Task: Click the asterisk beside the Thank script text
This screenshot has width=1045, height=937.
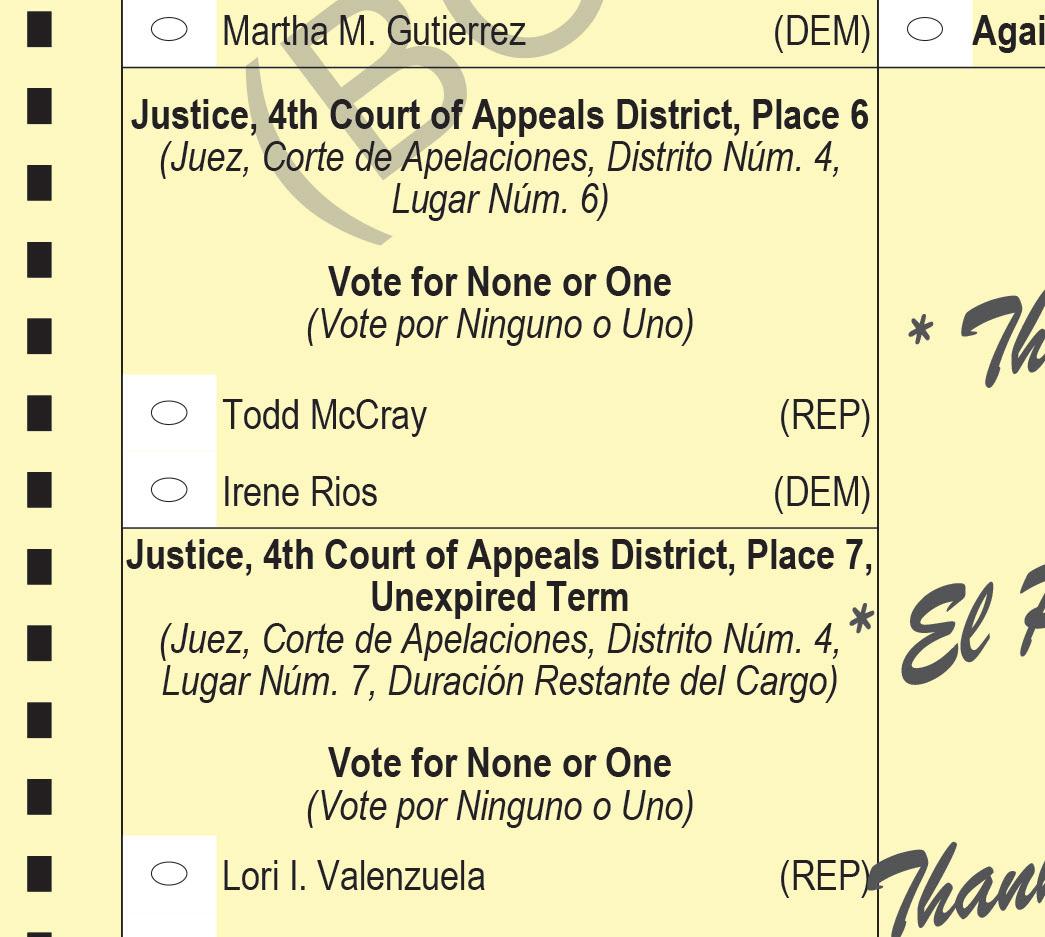Action: coord(920,331)
